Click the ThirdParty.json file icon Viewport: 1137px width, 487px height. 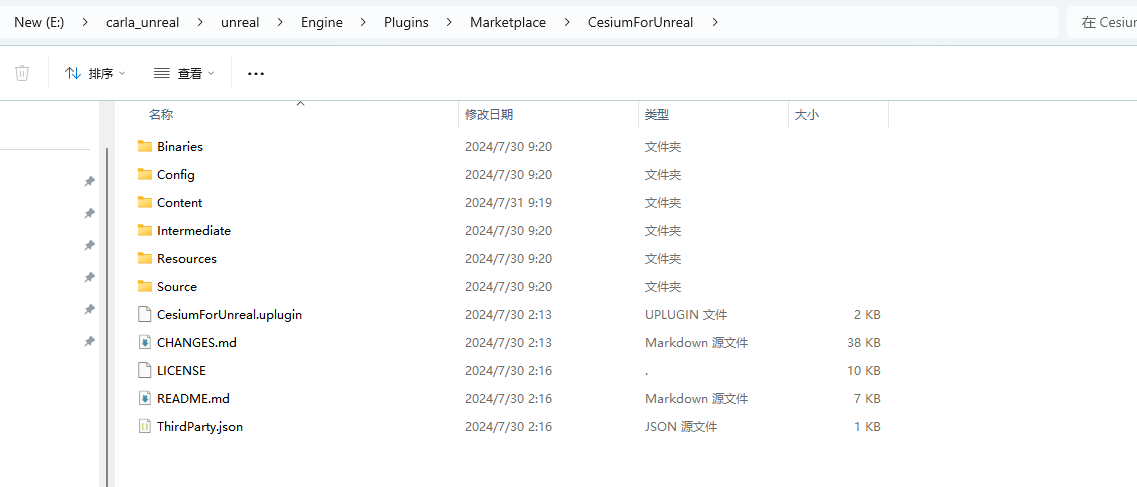pos(145,426)
